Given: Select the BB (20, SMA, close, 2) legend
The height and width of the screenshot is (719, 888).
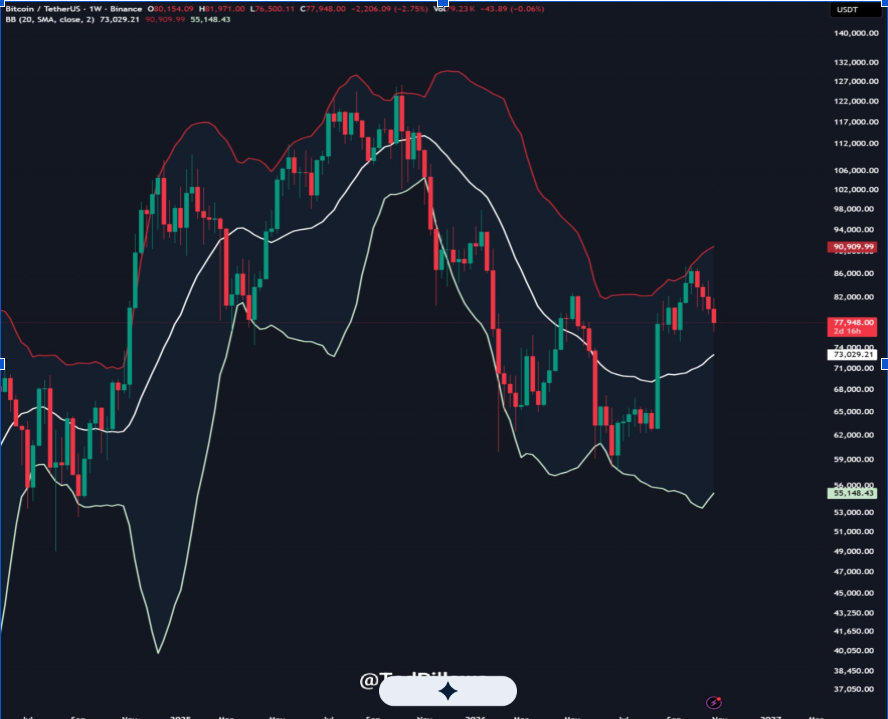Looking at the screenshot, I should (50, 19).
